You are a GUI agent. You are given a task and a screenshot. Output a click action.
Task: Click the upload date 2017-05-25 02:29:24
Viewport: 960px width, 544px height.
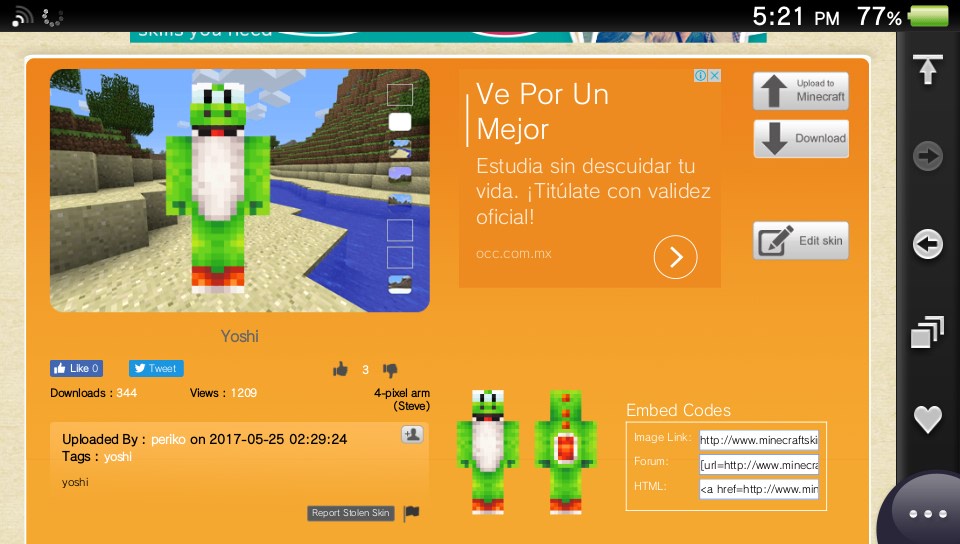(x=278, y=439)
